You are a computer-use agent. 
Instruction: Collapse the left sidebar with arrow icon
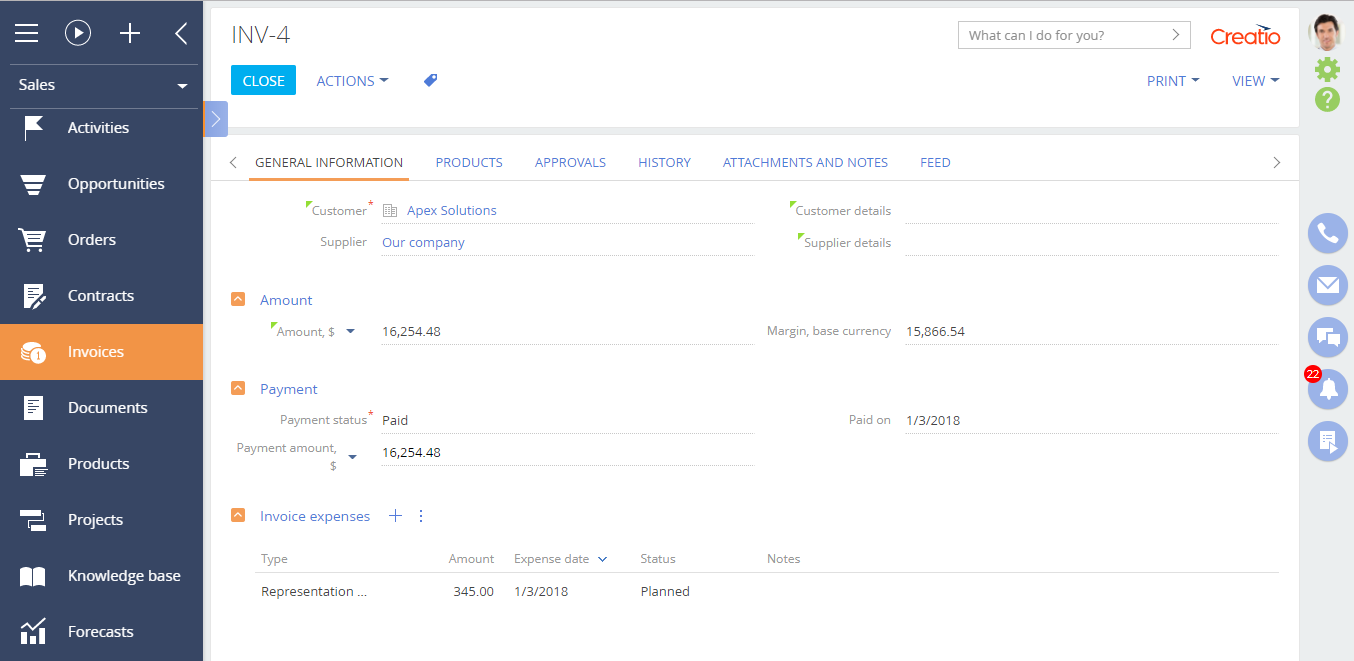[181, 33]
